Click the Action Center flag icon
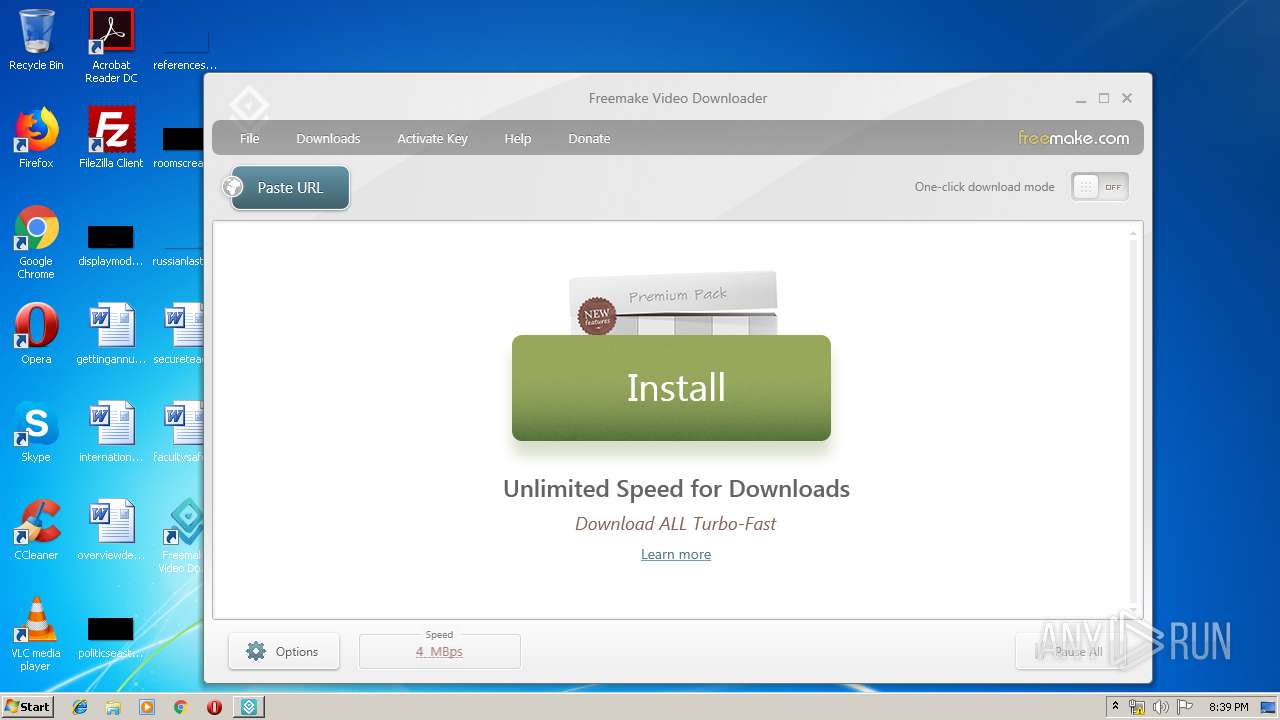 [x=1185, y=707]
